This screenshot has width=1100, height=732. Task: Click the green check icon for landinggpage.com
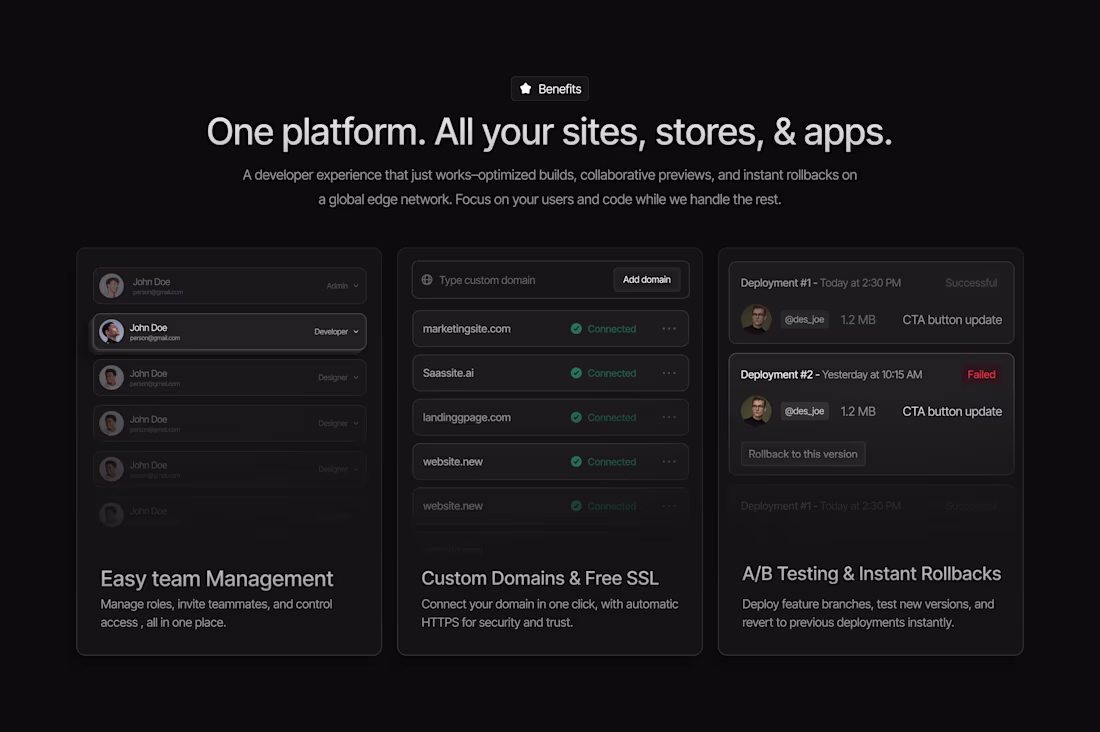pyautogui.click(x=576, y=417)
